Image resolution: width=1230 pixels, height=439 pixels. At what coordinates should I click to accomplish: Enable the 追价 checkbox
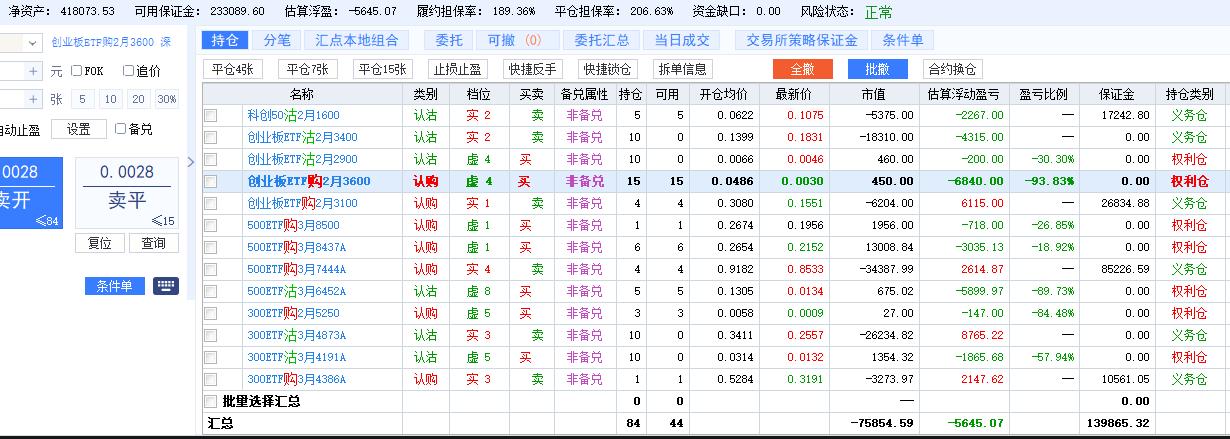tap(128, 71)
